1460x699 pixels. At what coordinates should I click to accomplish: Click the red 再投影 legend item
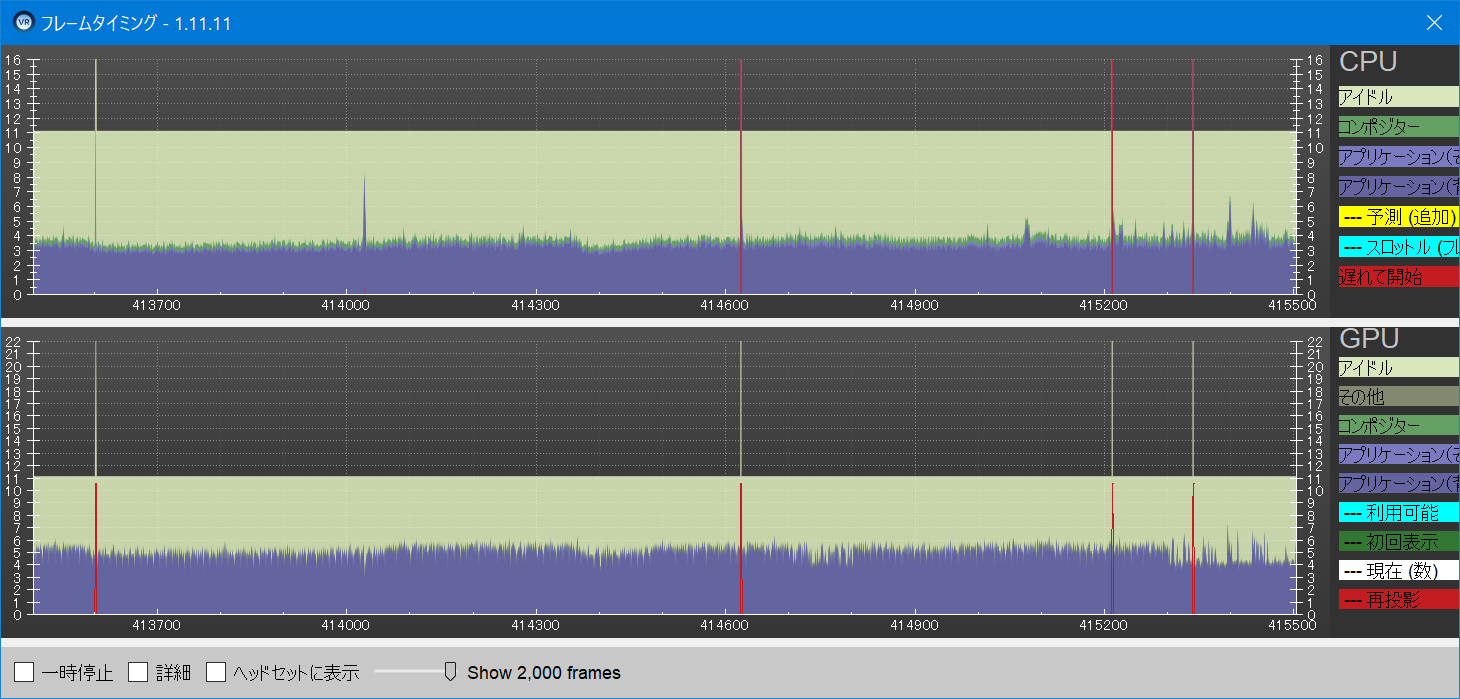tap(1398, 600)
